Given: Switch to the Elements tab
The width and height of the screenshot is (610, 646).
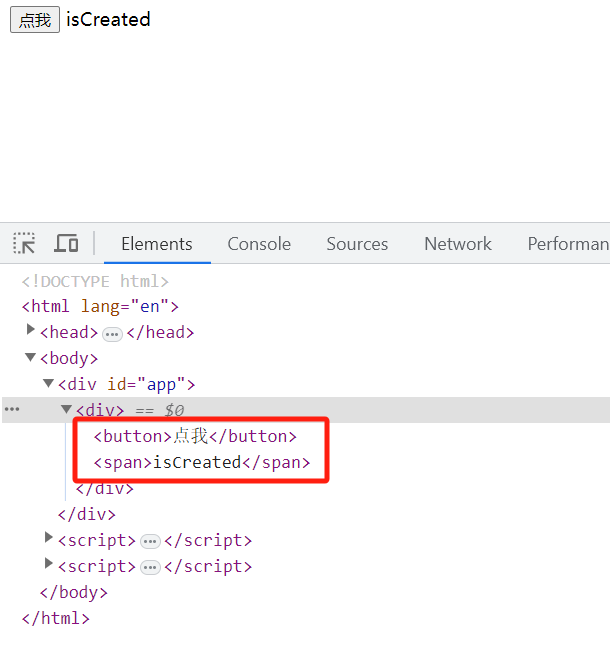Looking at the screenshot, I should point(157,243).
